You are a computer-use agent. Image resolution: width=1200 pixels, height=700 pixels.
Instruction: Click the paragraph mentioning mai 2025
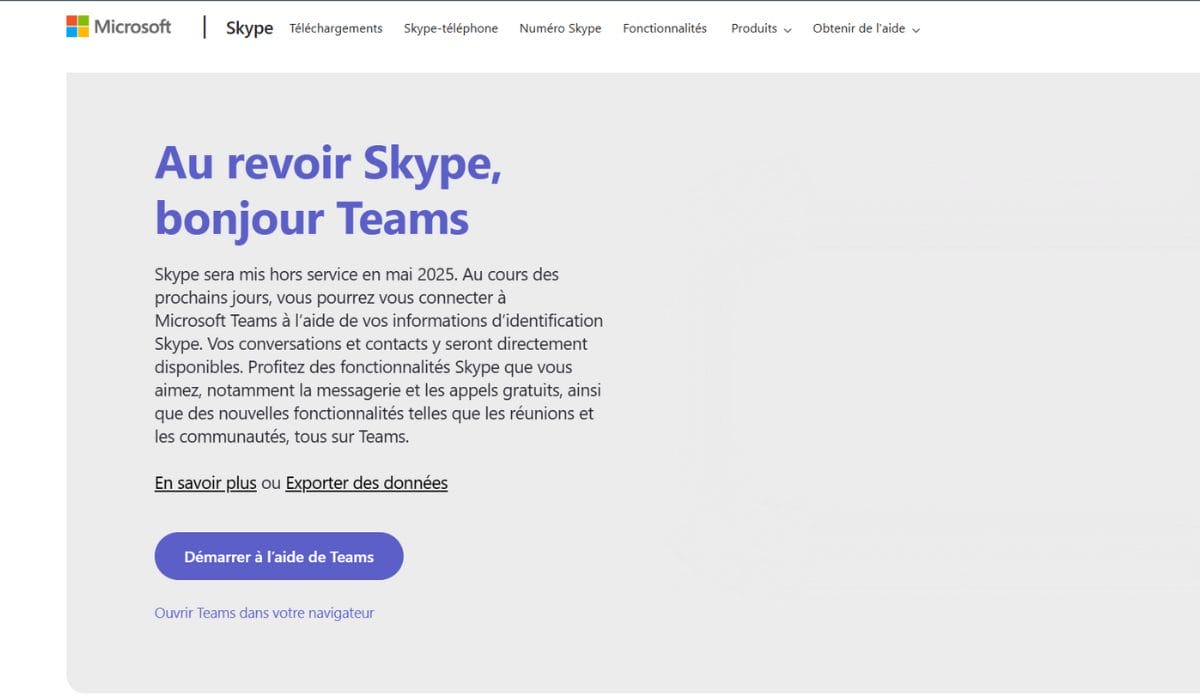[x=378, y=355]
